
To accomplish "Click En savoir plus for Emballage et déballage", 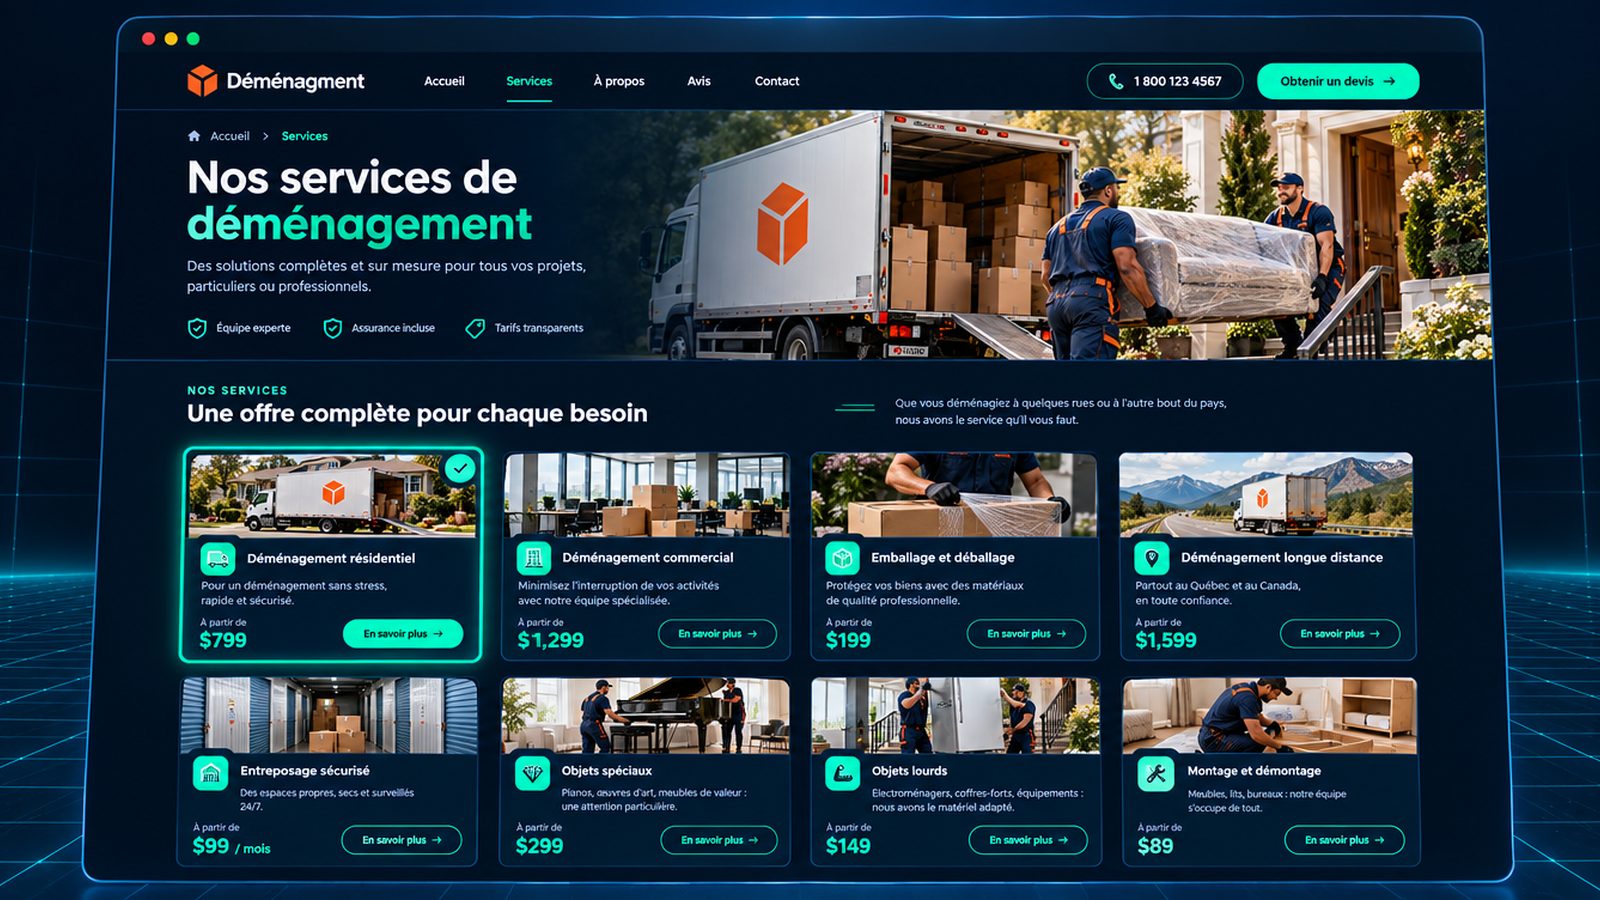I will [1026, 634].
